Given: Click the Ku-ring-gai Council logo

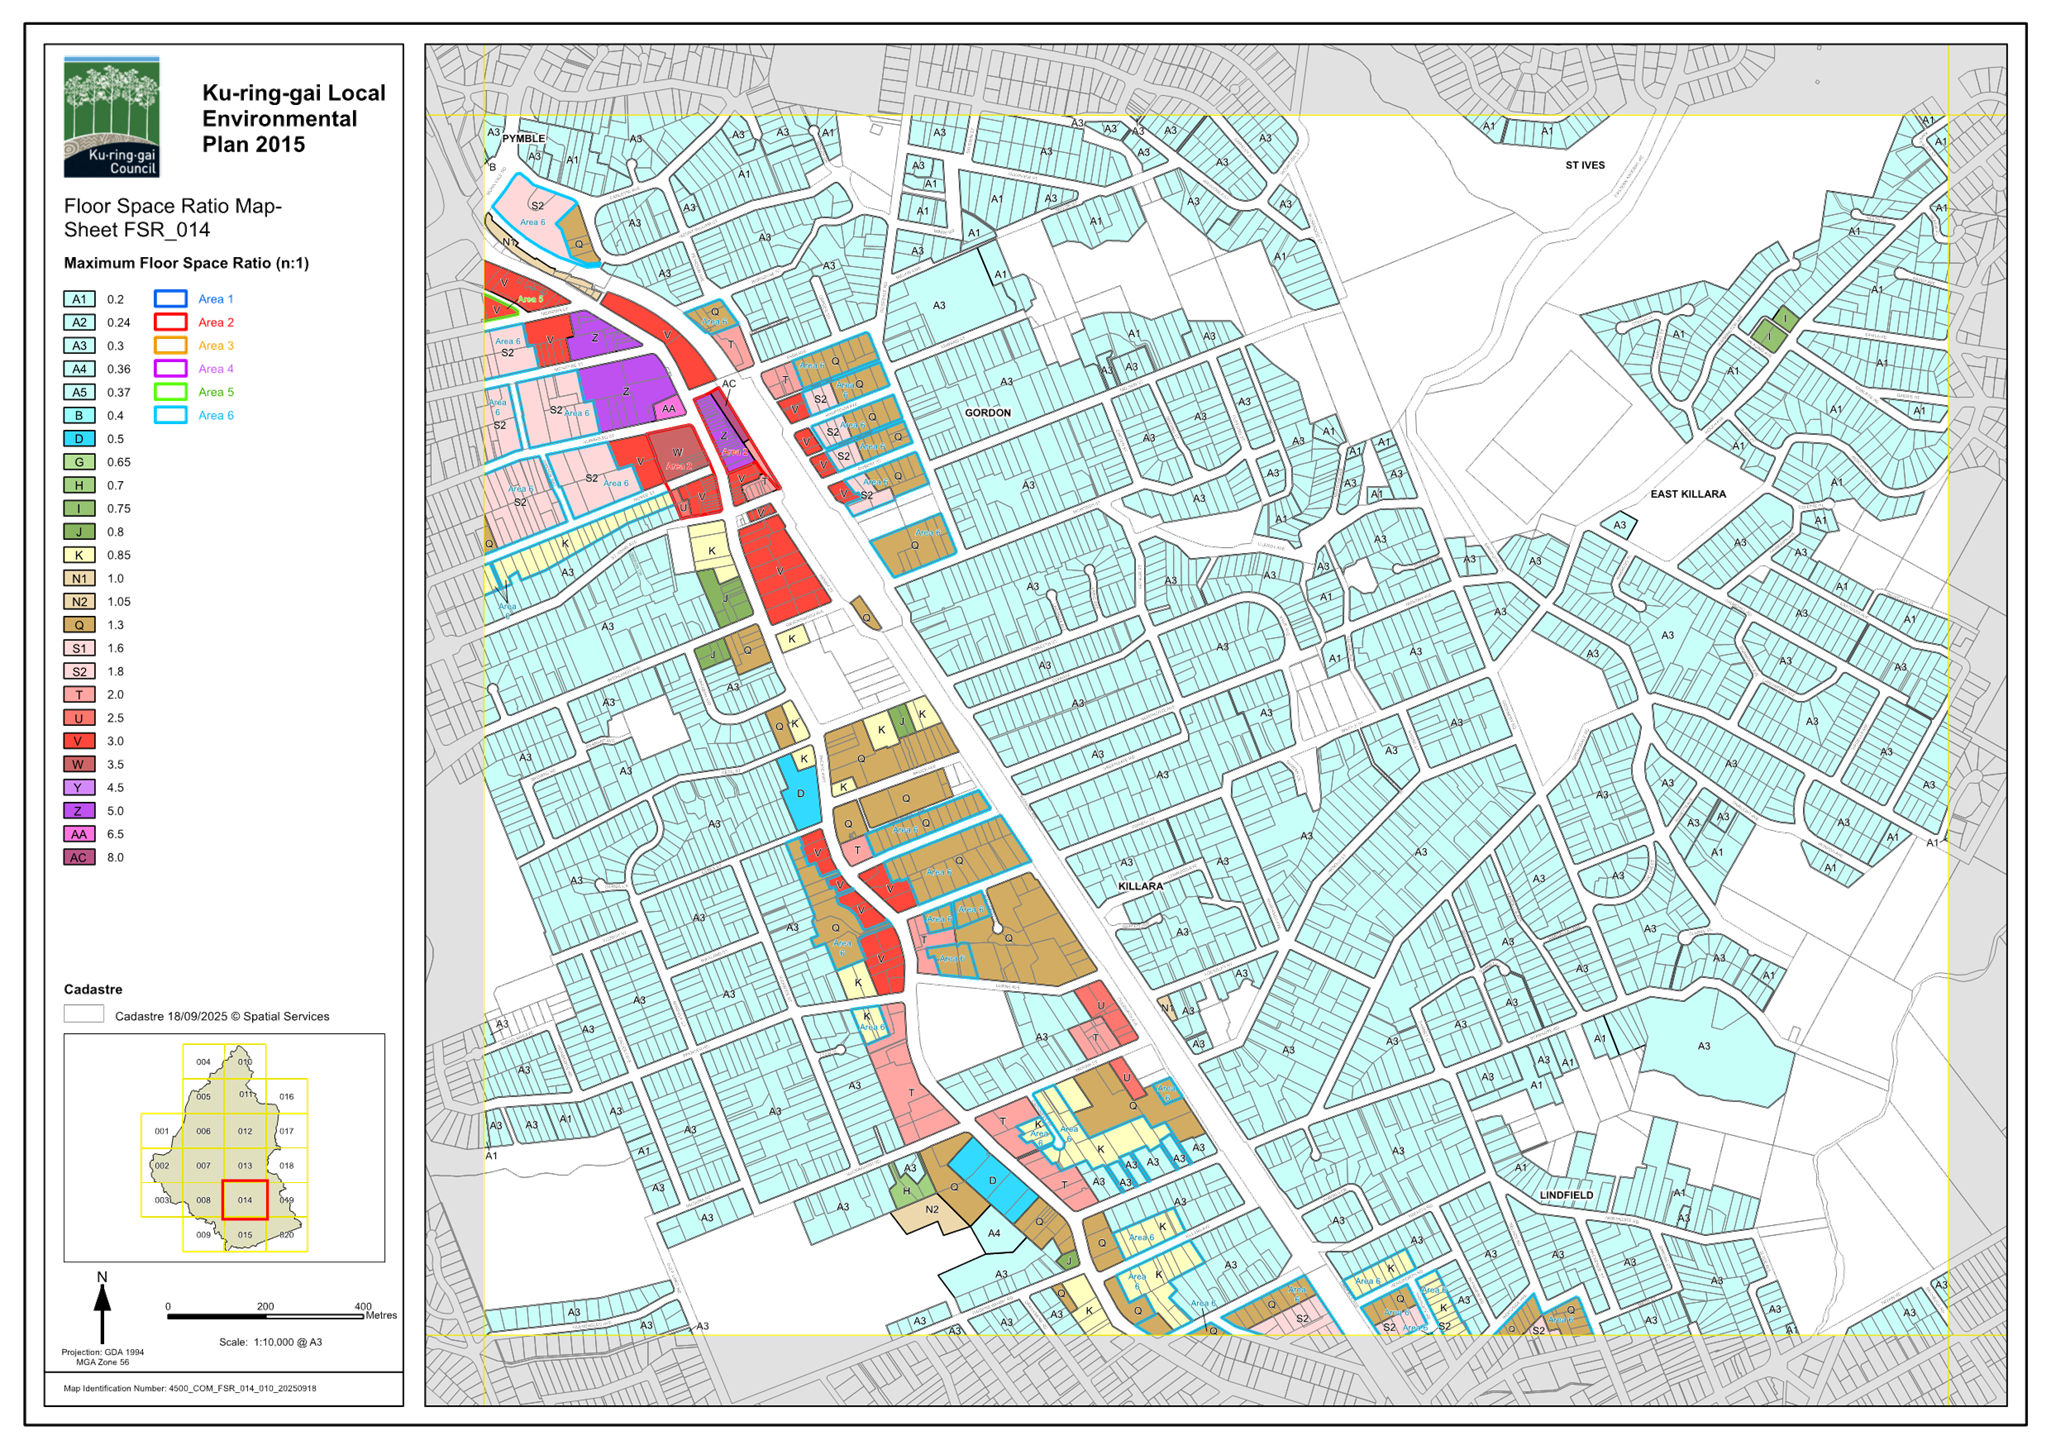Looking at the screenshot, I should point(111,117).
